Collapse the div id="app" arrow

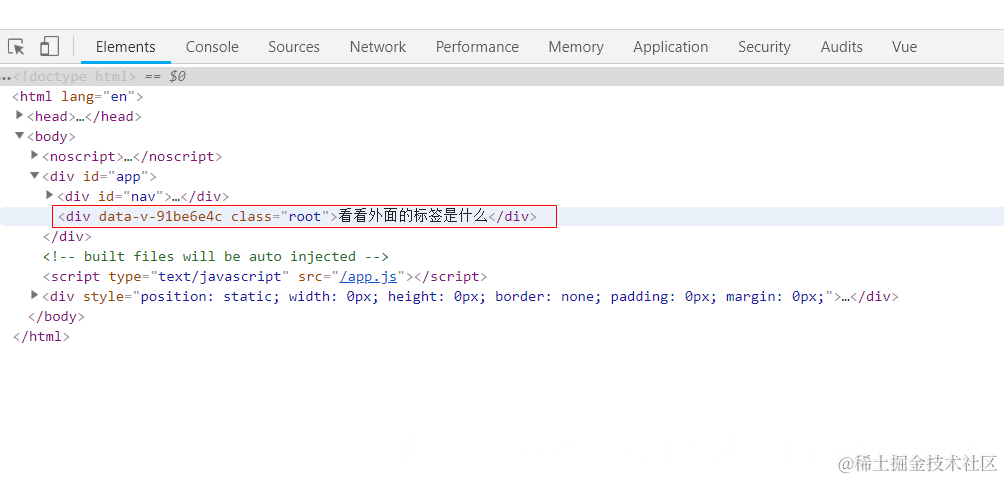[35, 175]
